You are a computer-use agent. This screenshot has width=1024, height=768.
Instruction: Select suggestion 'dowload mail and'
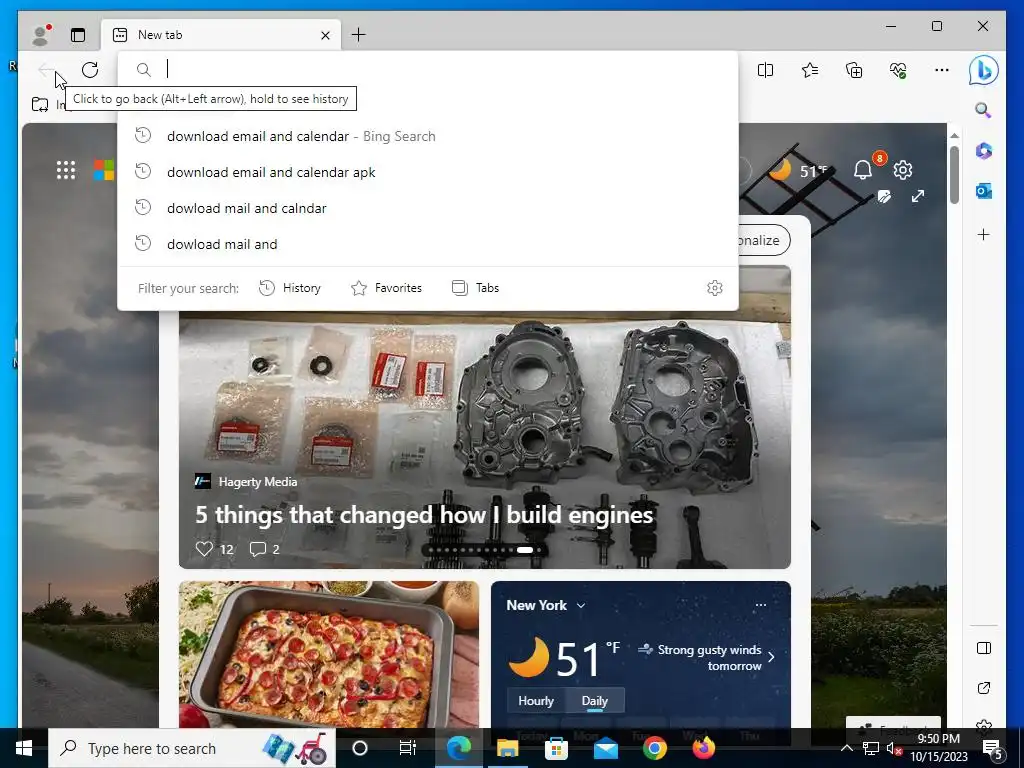[428, 244]
